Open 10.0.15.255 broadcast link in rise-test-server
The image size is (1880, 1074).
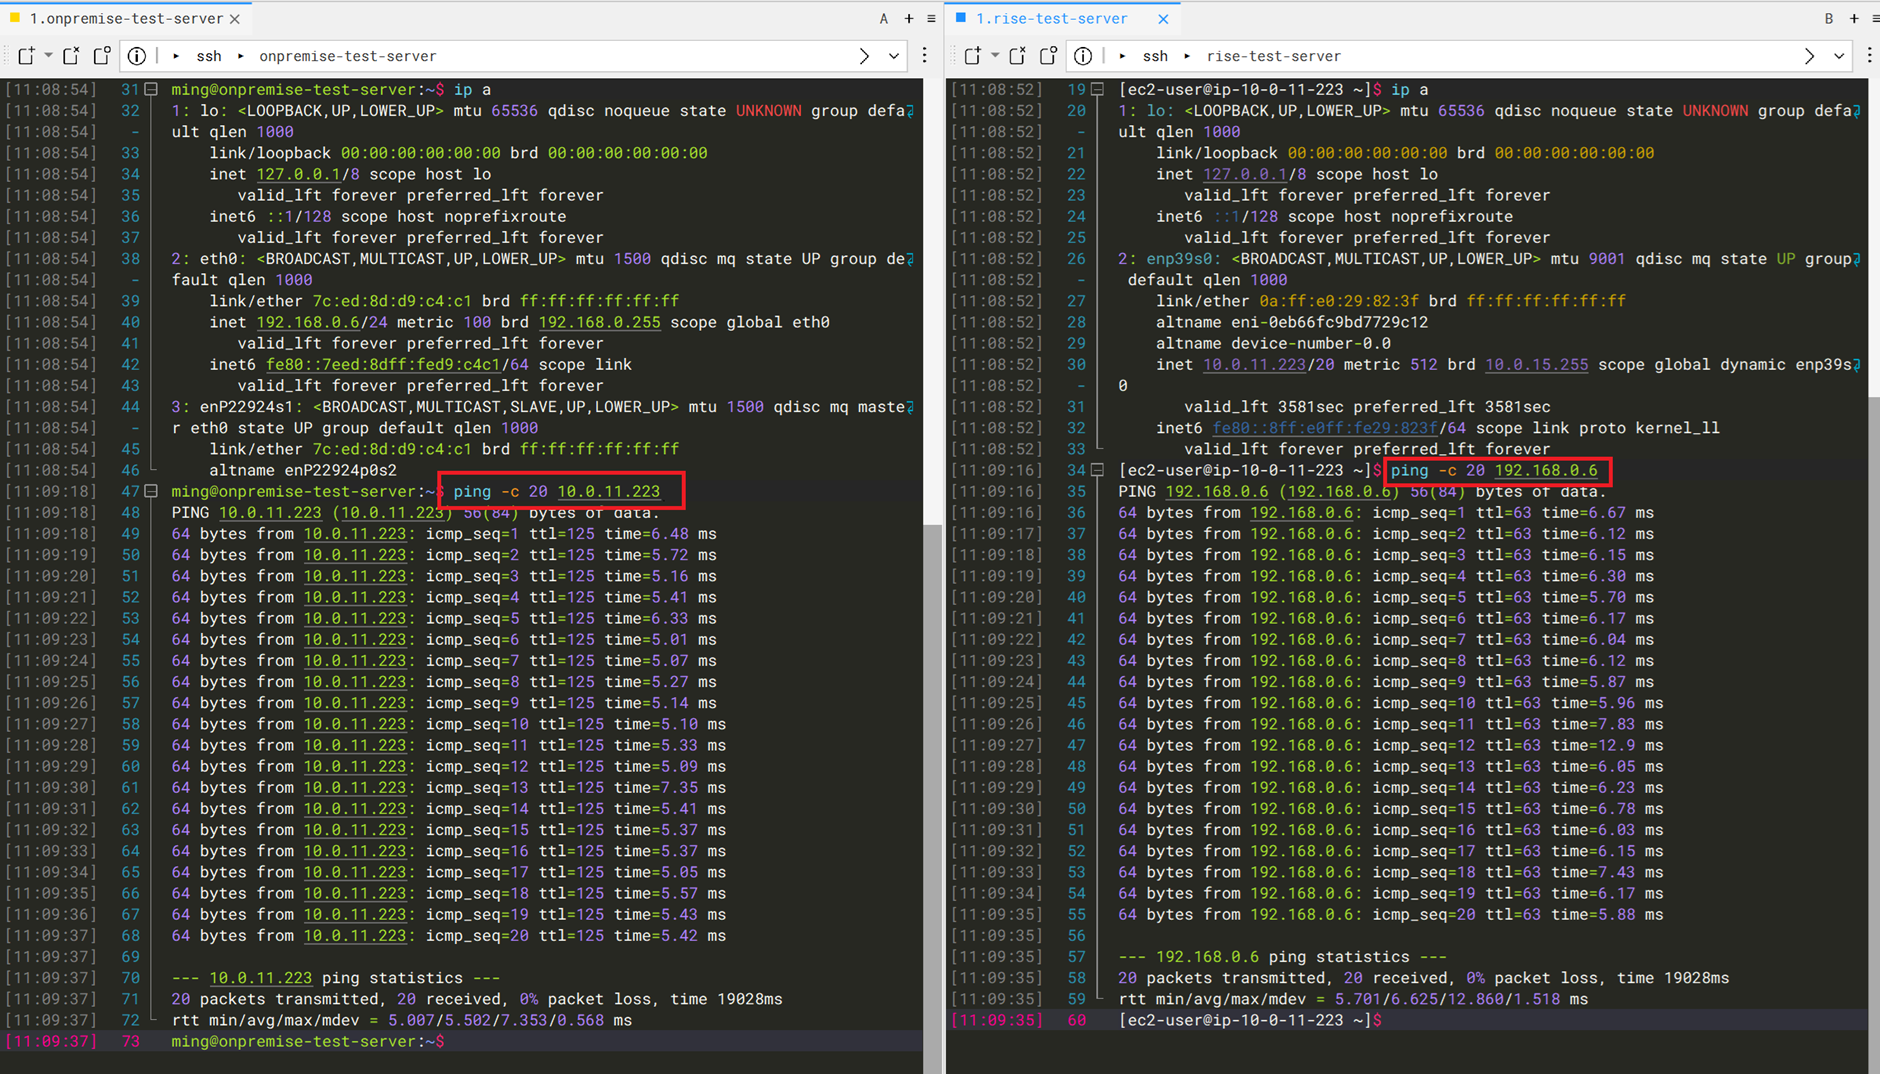(x=1536, y=364)
